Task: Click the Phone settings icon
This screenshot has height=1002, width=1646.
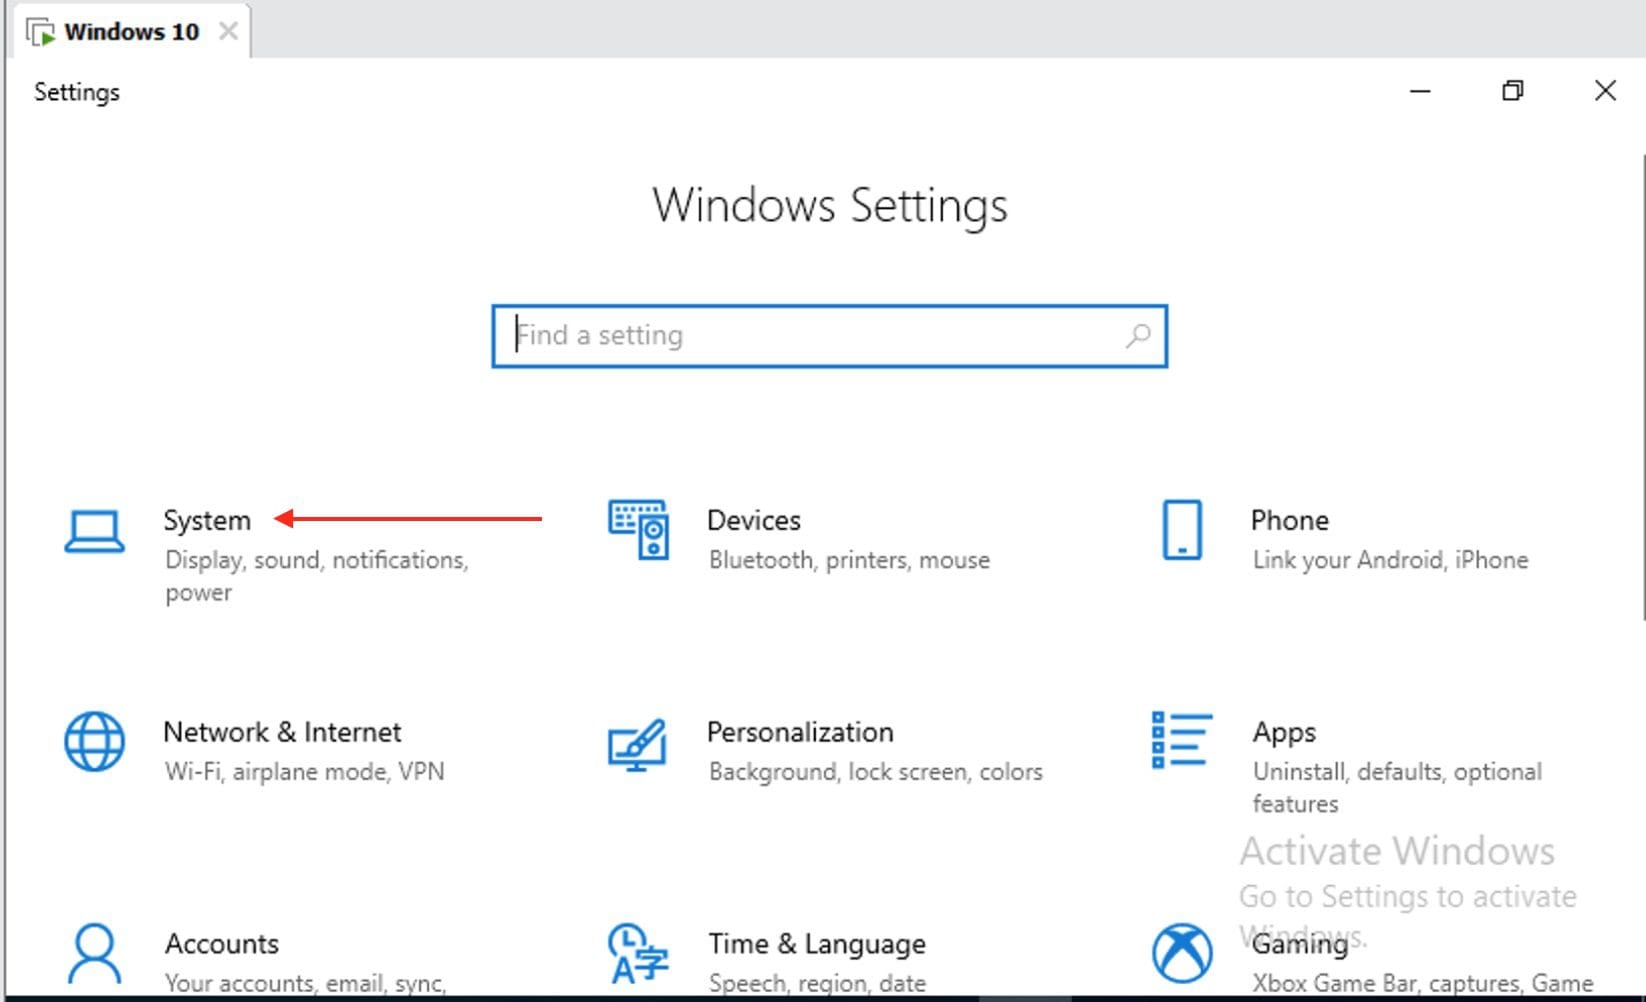Action: click(1182, 530)
